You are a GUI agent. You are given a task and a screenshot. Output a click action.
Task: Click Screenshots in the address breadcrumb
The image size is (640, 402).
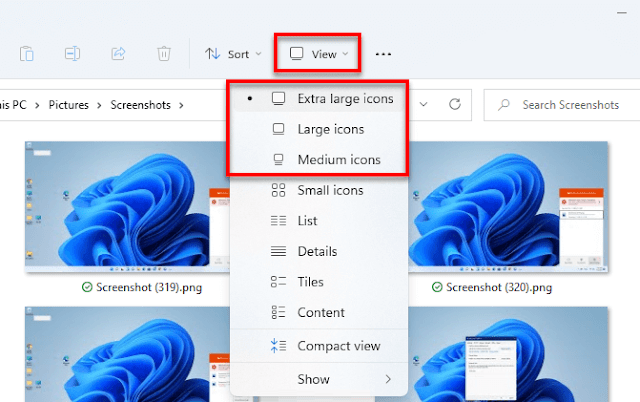coord(140,105)
